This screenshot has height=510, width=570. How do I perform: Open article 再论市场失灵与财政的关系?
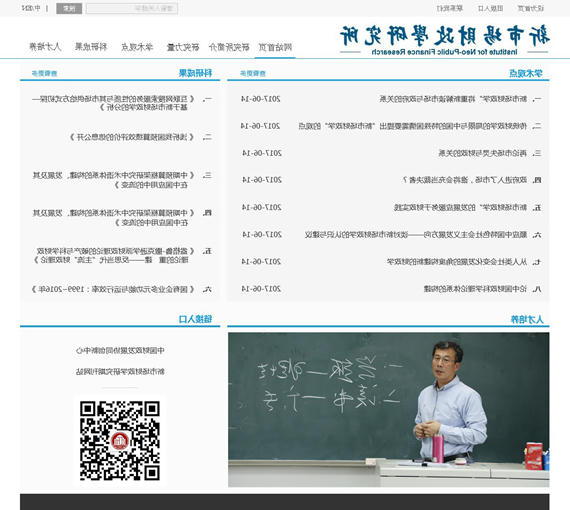[x=482, y=153]
